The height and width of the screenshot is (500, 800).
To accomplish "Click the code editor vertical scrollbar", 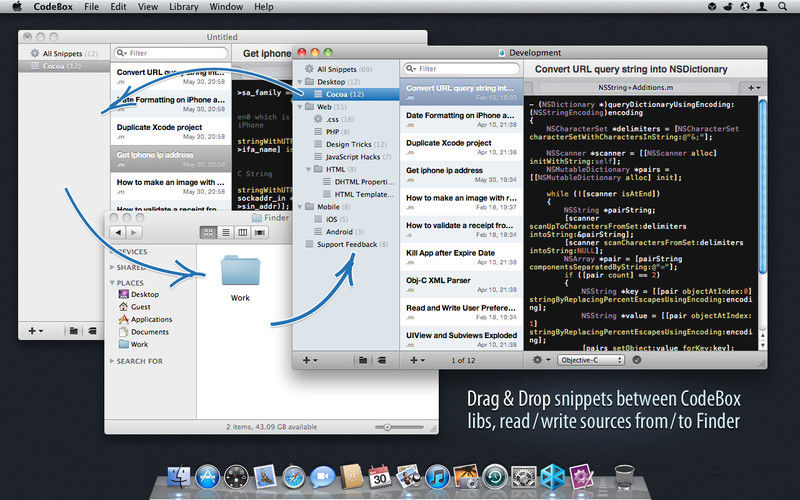I will click(x=763, y=187).
